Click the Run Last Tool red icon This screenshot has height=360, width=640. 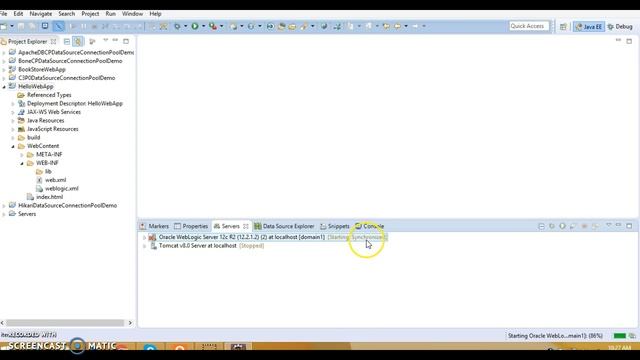[213, 26]
